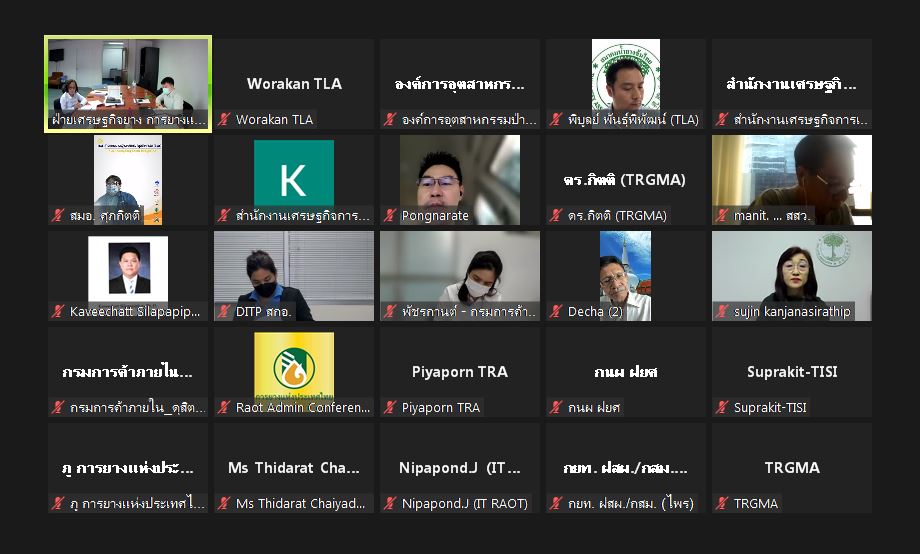Click the manit video tile
The image size is (920, 554).
pyautogui.click(x=792, y=180)
